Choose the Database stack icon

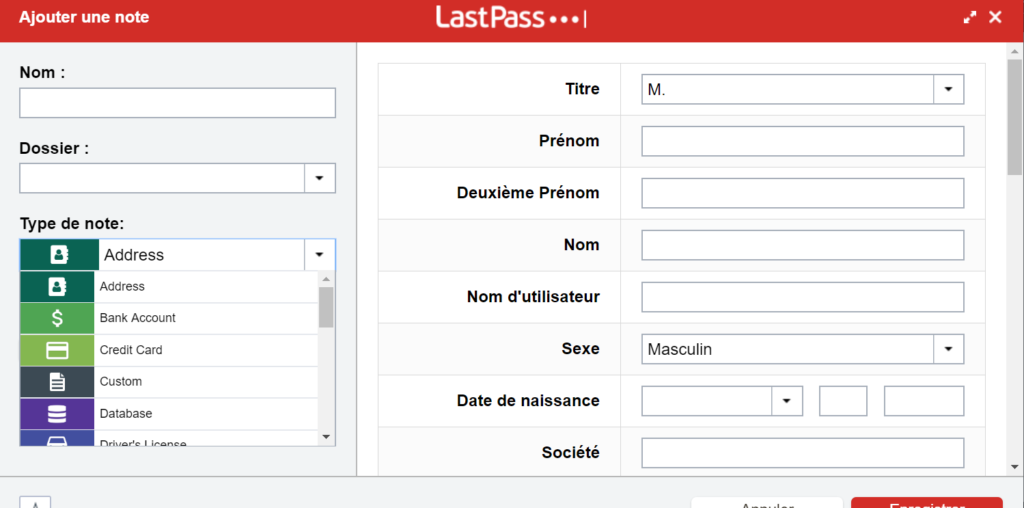coord(57,413)
